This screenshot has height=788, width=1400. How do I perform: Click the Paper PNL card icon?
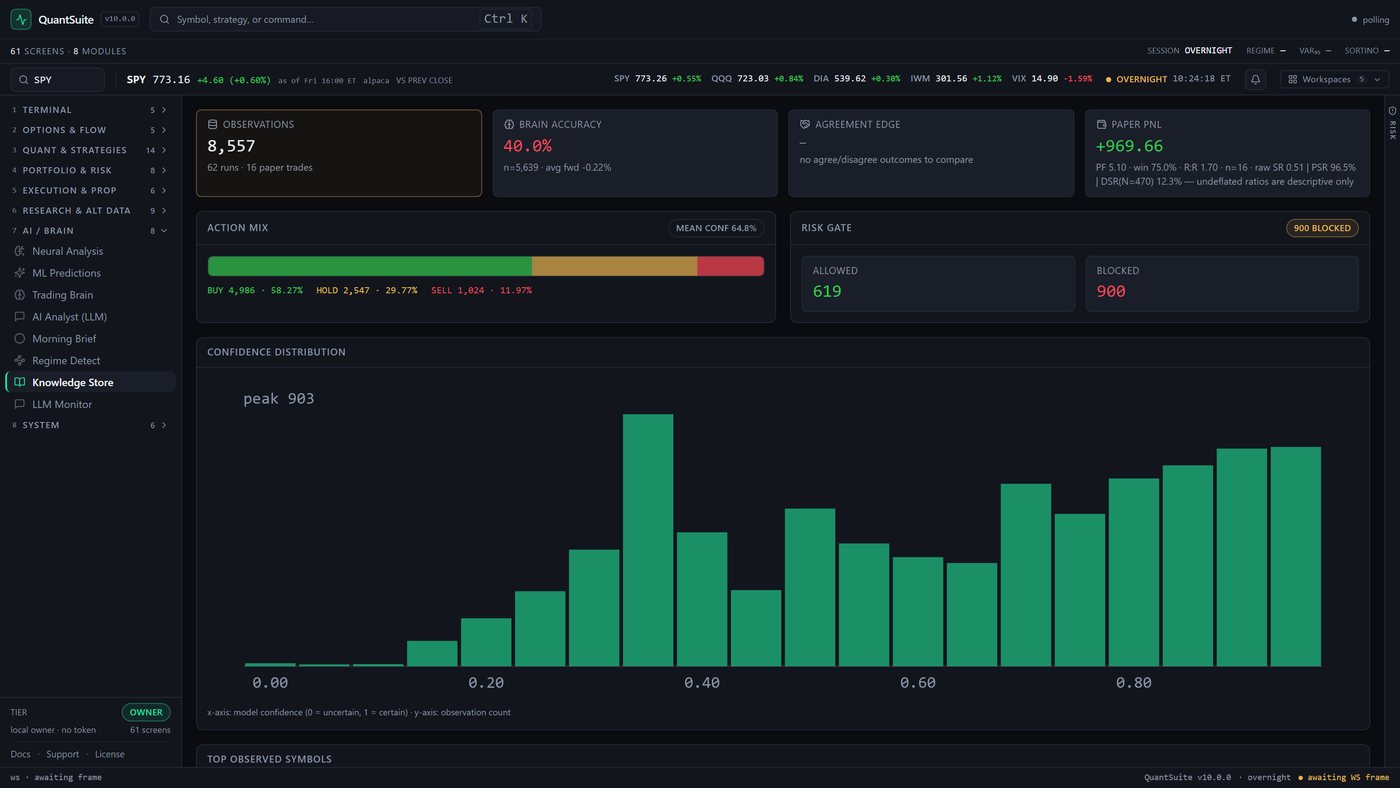[x=1101, y=125]
